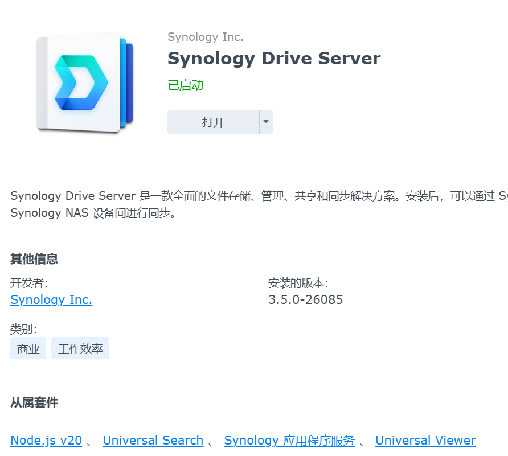Click the 开发者 label
Image resolution: width=508 pixels, height=456 pixels.
pos(29,283)
